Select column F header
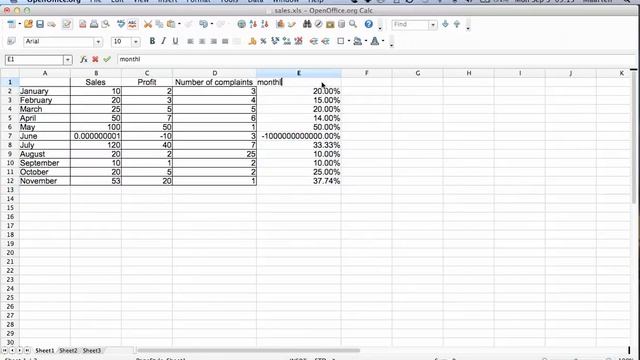The image size is (640, 360). click(x=367, y=73)
